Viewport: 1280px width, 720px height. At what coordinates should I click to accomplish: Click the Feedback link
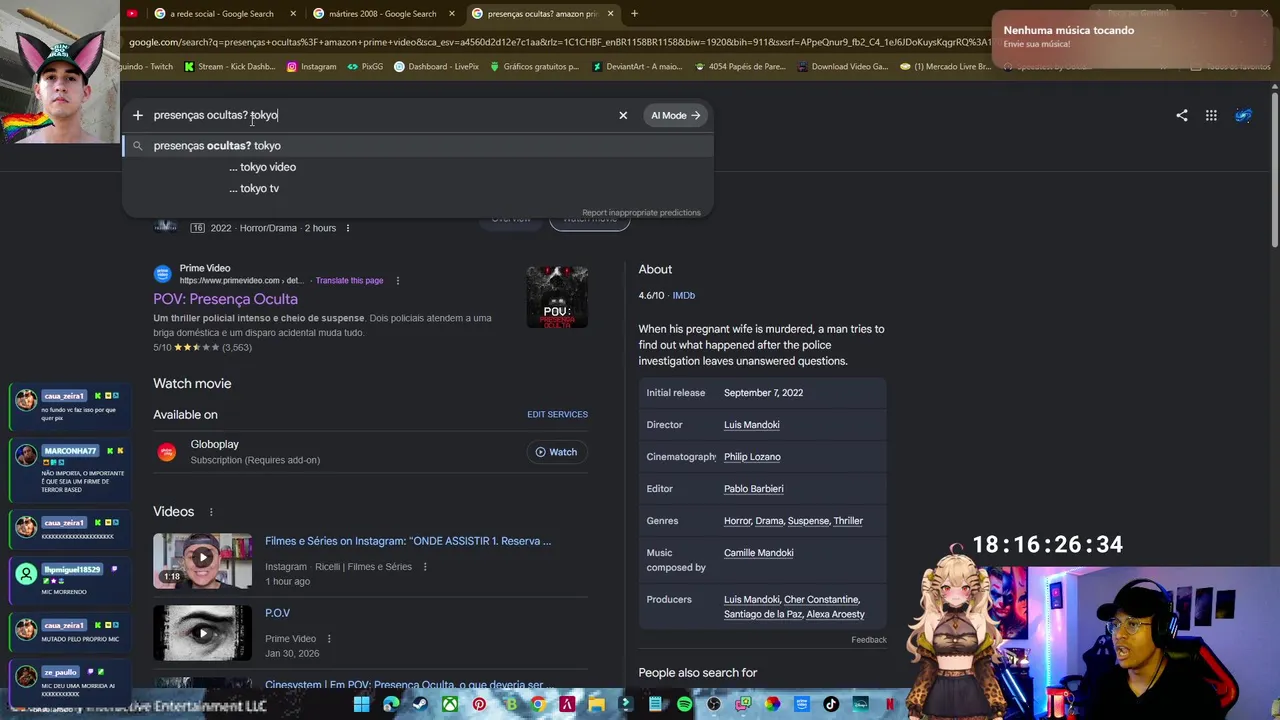869,640
